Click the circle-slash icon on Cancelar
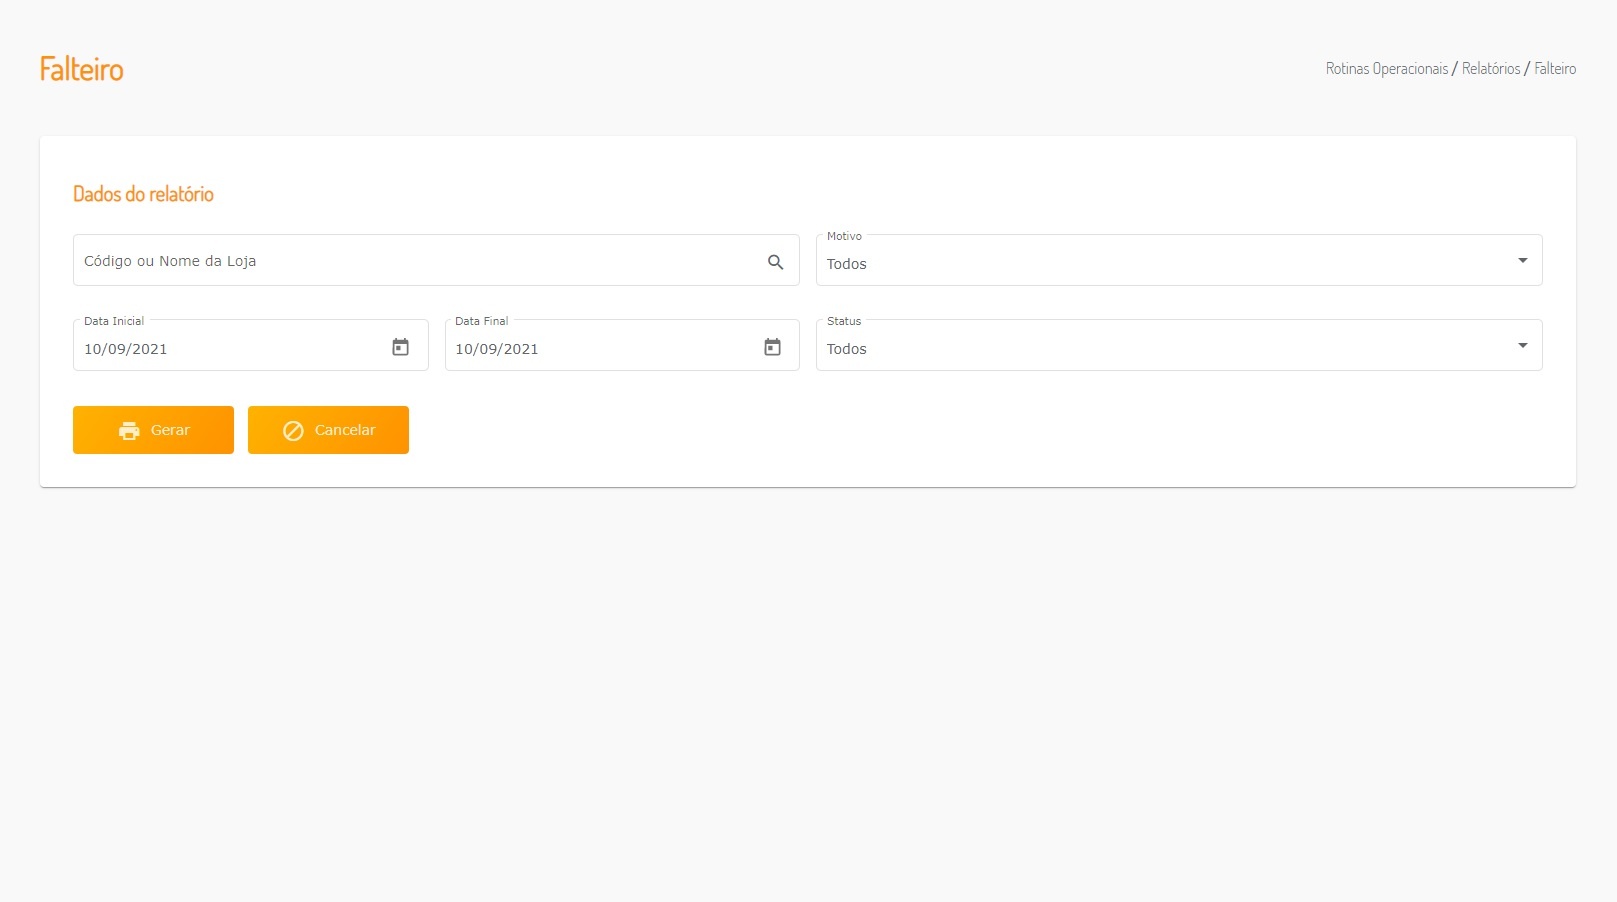This screenshot has height=902, width=1617. 293,431
